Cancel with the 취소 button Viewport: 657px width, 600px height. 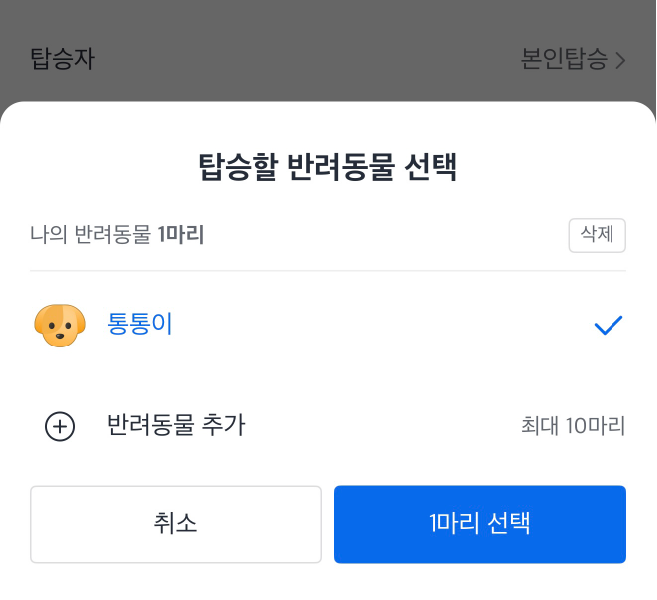(x=176, y=524)
